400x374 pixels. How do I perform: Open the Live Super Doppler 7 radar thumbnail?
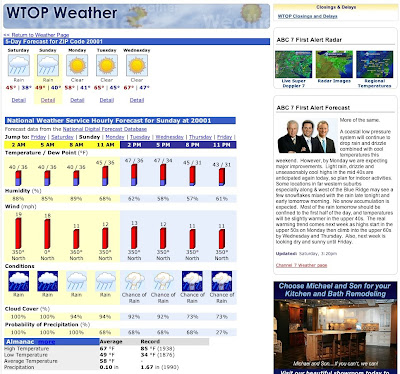pyautogui.click(x=294, y=64)
